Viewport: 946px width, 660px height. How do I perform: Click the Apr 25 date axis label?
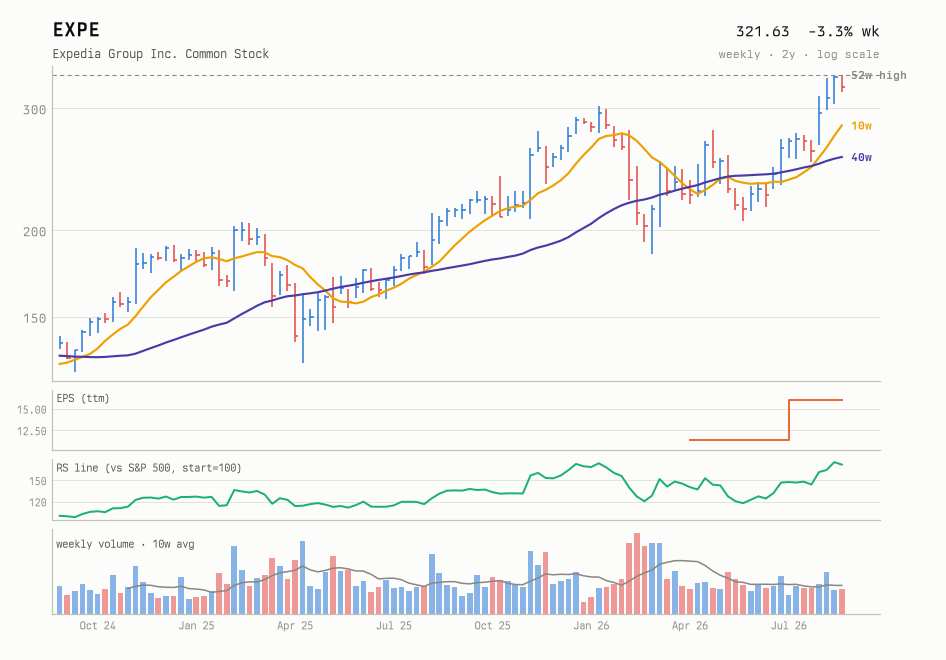pyautogui.click(x=295, y=626)
